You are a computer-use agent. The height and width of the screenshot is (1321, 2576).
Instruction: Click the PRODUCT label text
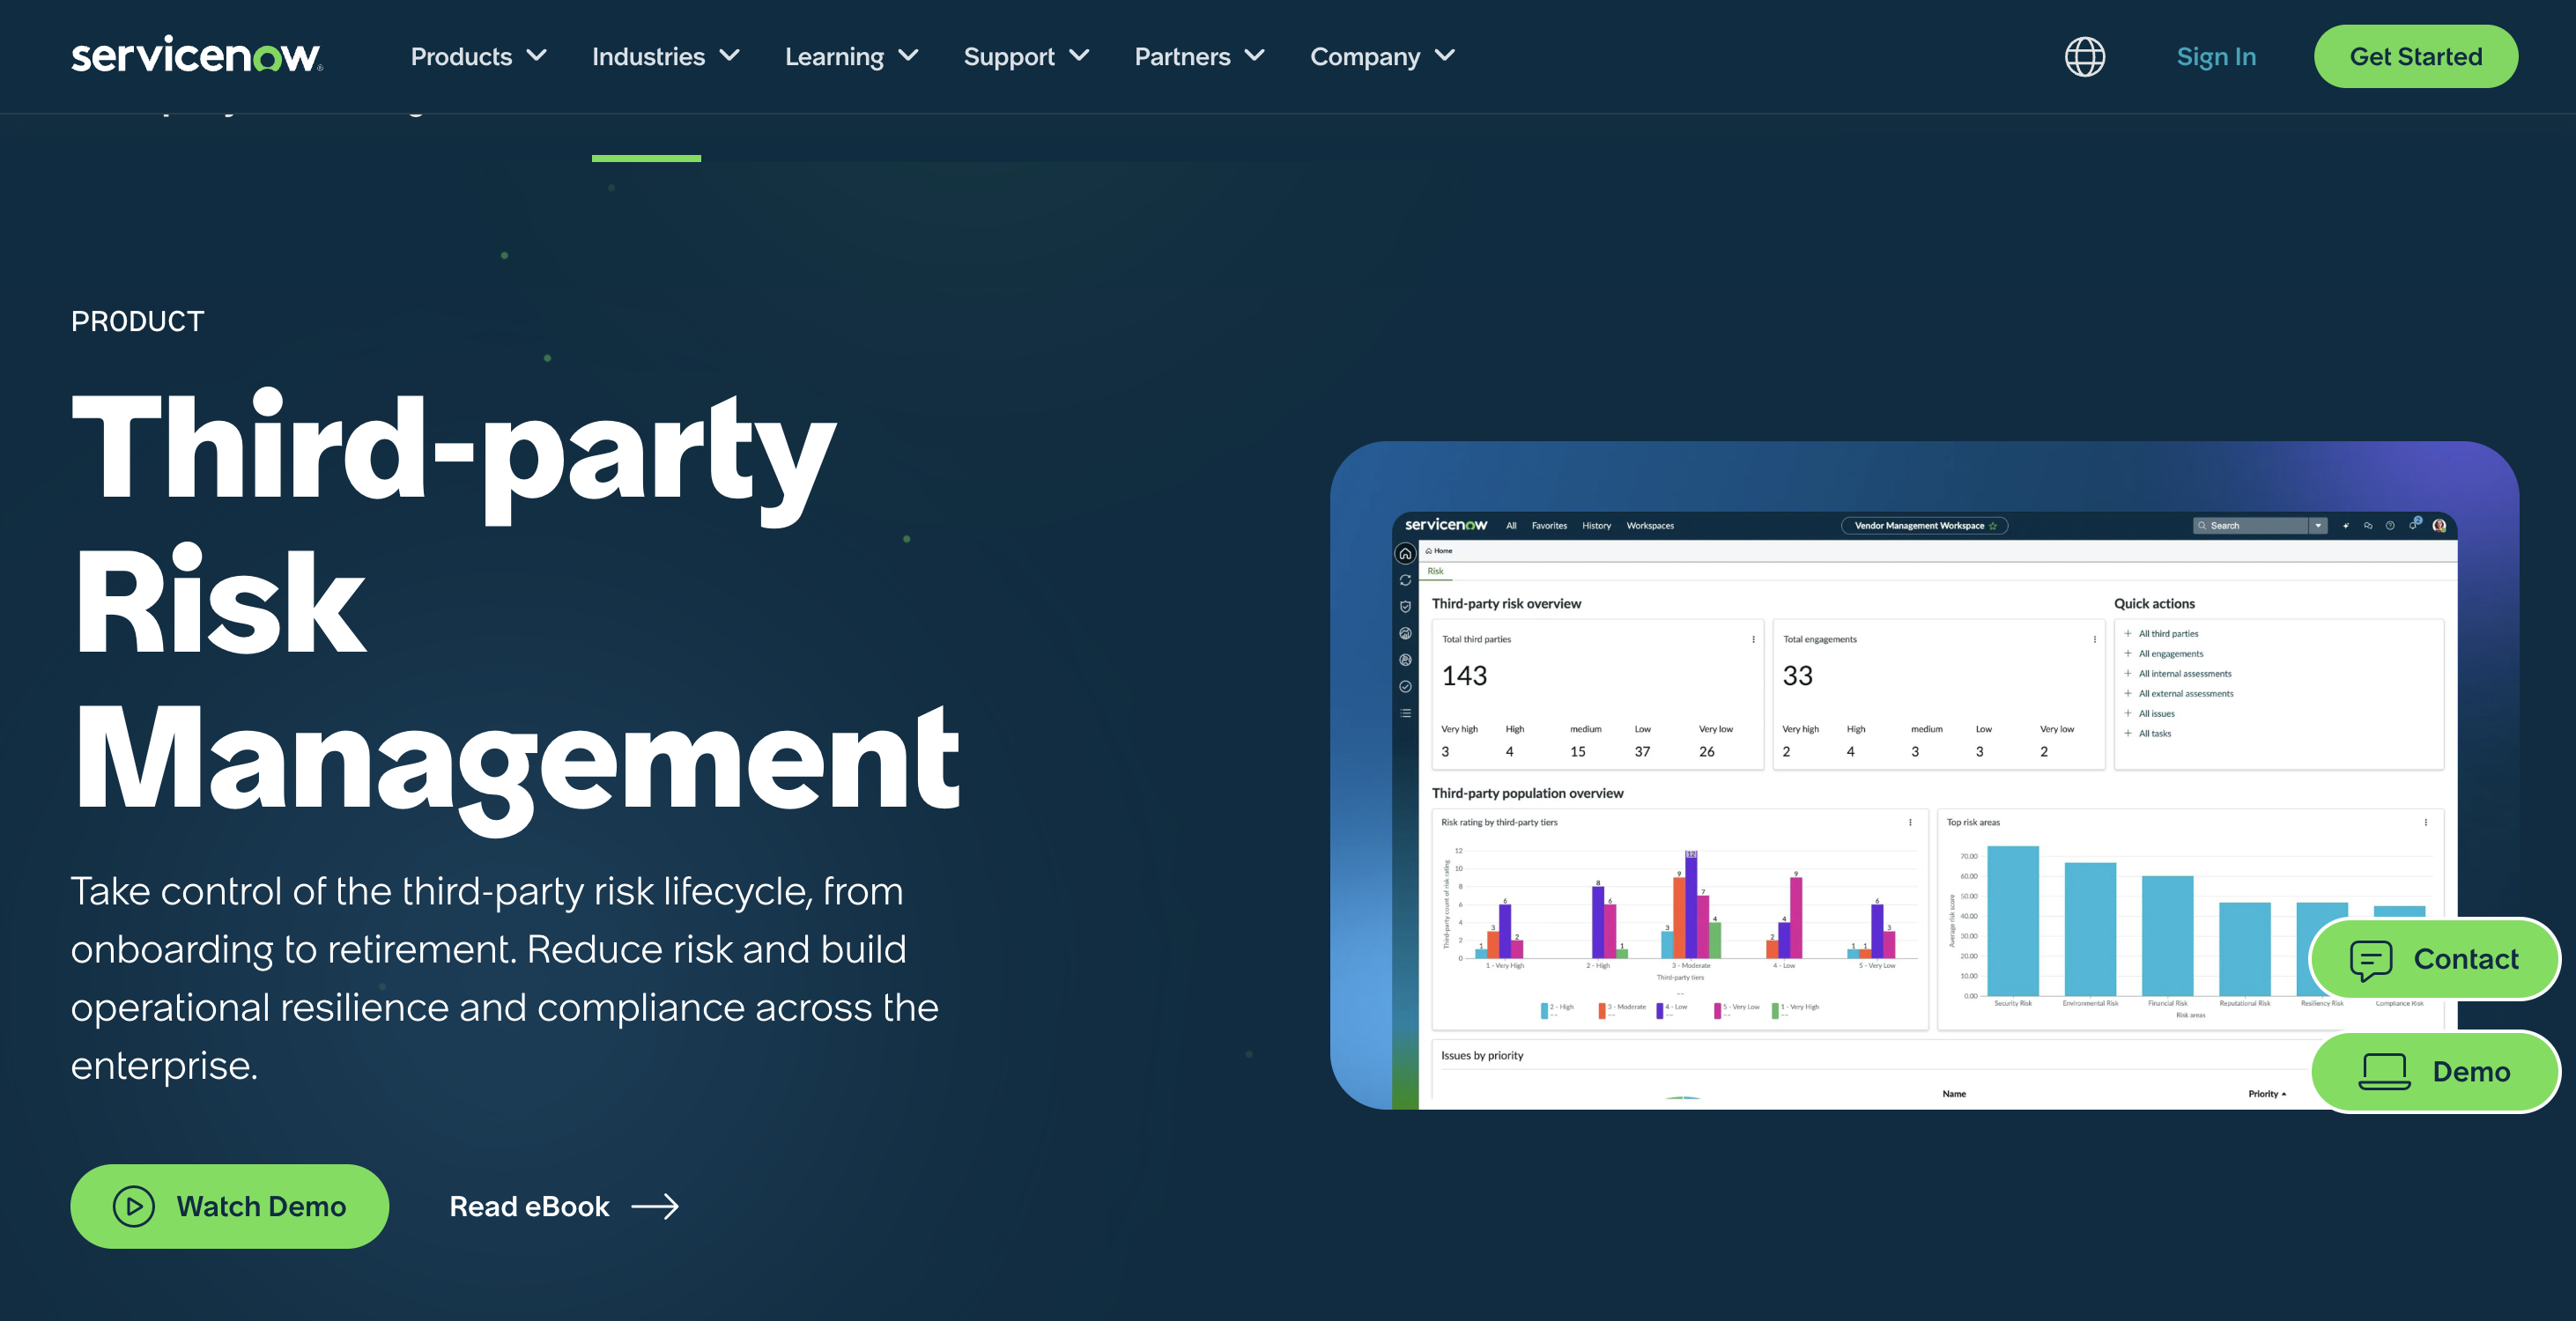pyautogui.click(x=138, y=322)
